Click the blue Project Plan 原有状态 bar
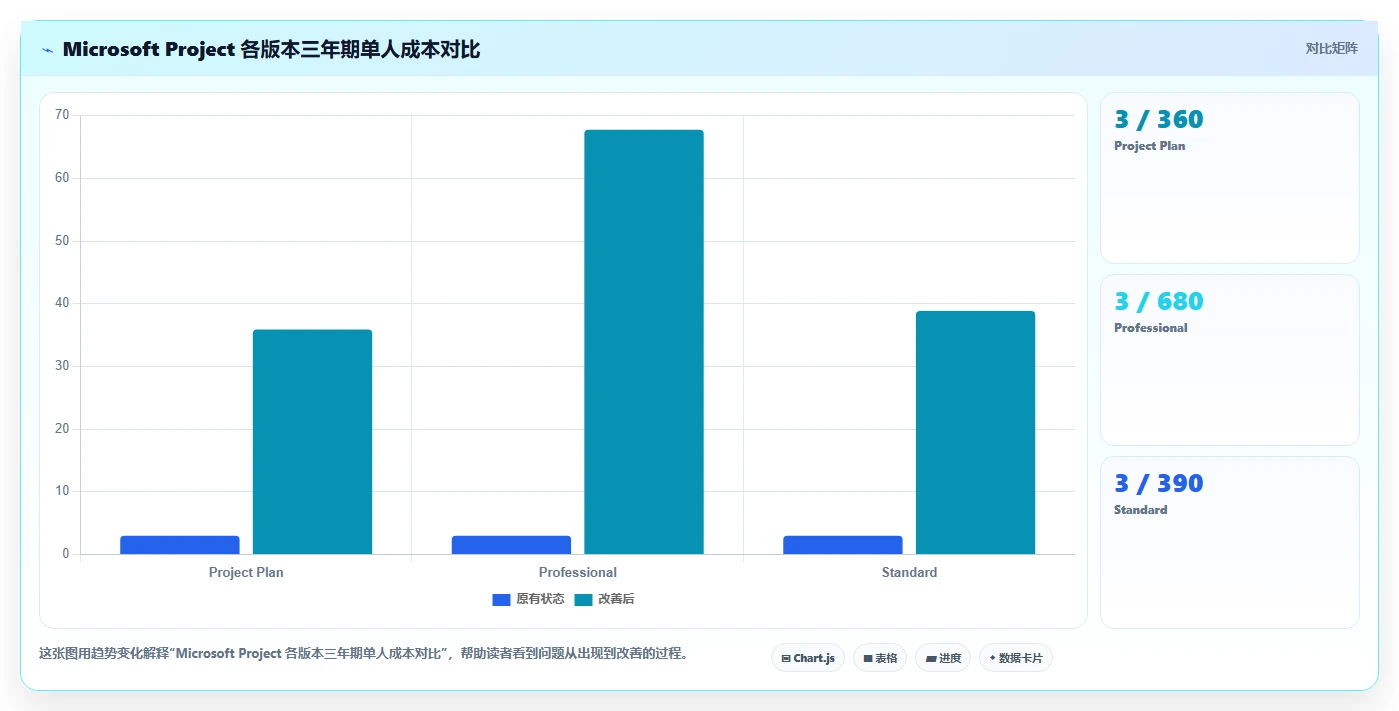This screenshot has width=1399, height=711. [180, 545]
